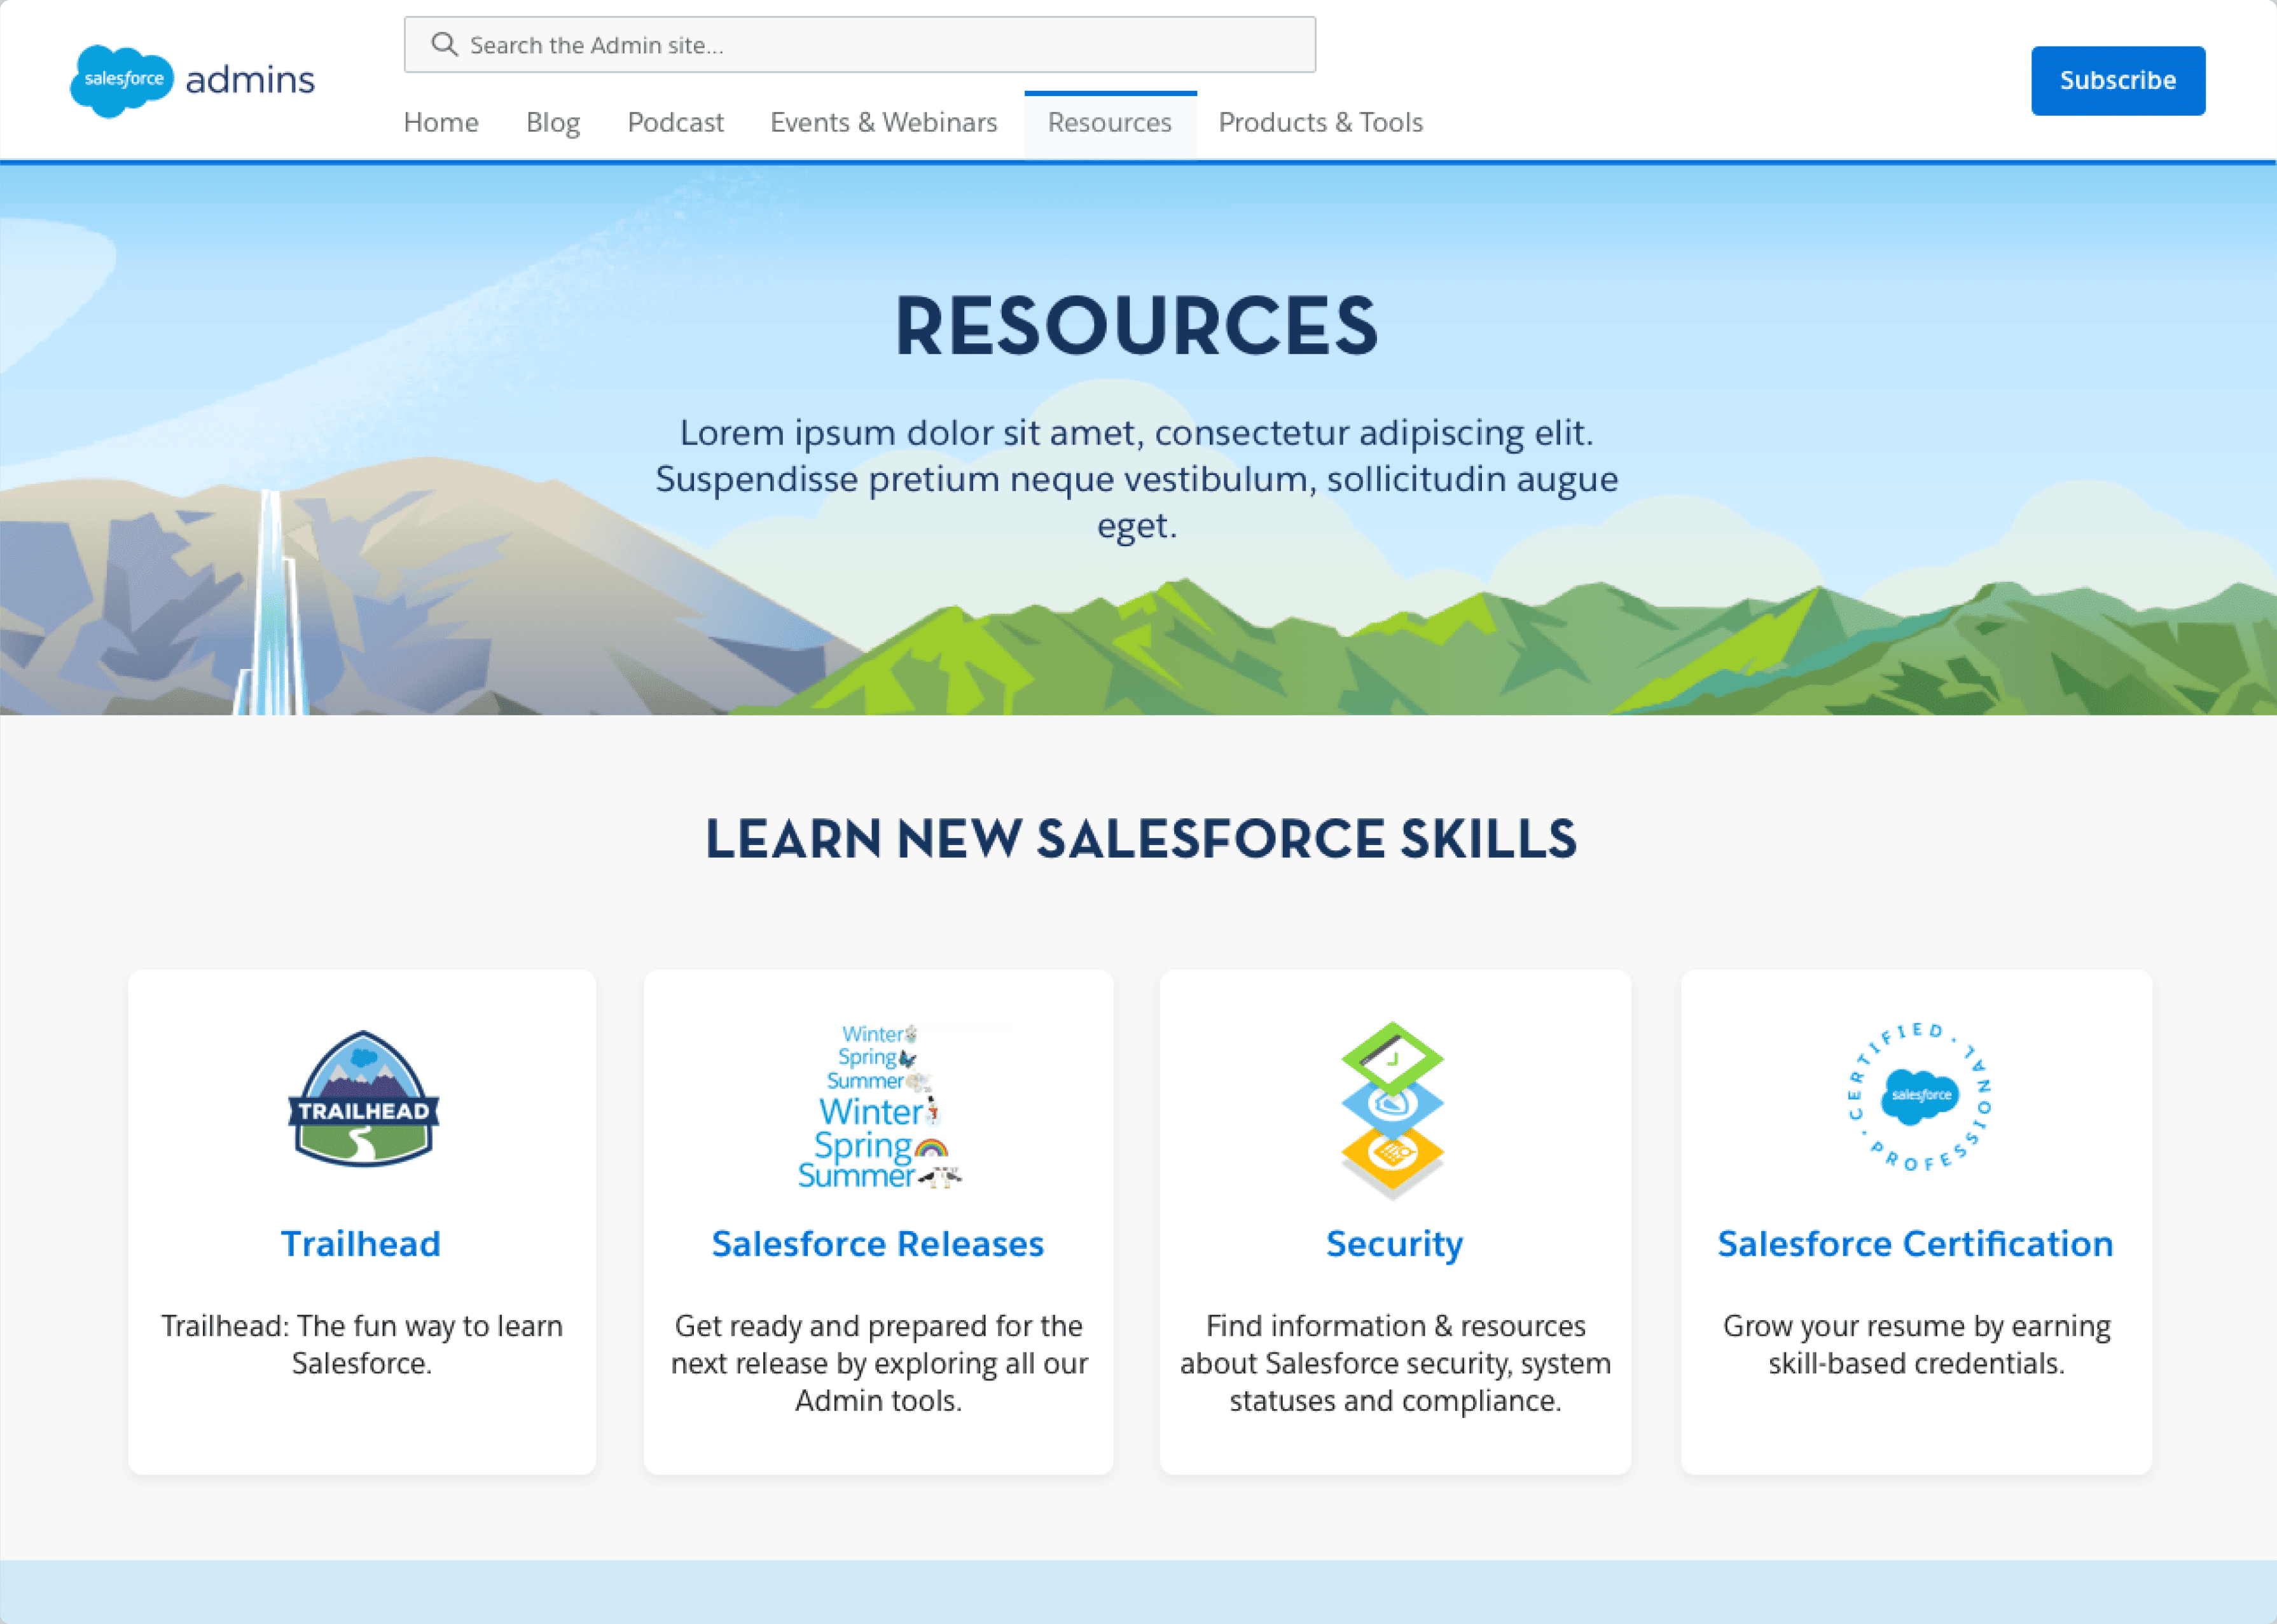
Task: Click the 'admins' wordmark text
Action: [x=250, y=79]
